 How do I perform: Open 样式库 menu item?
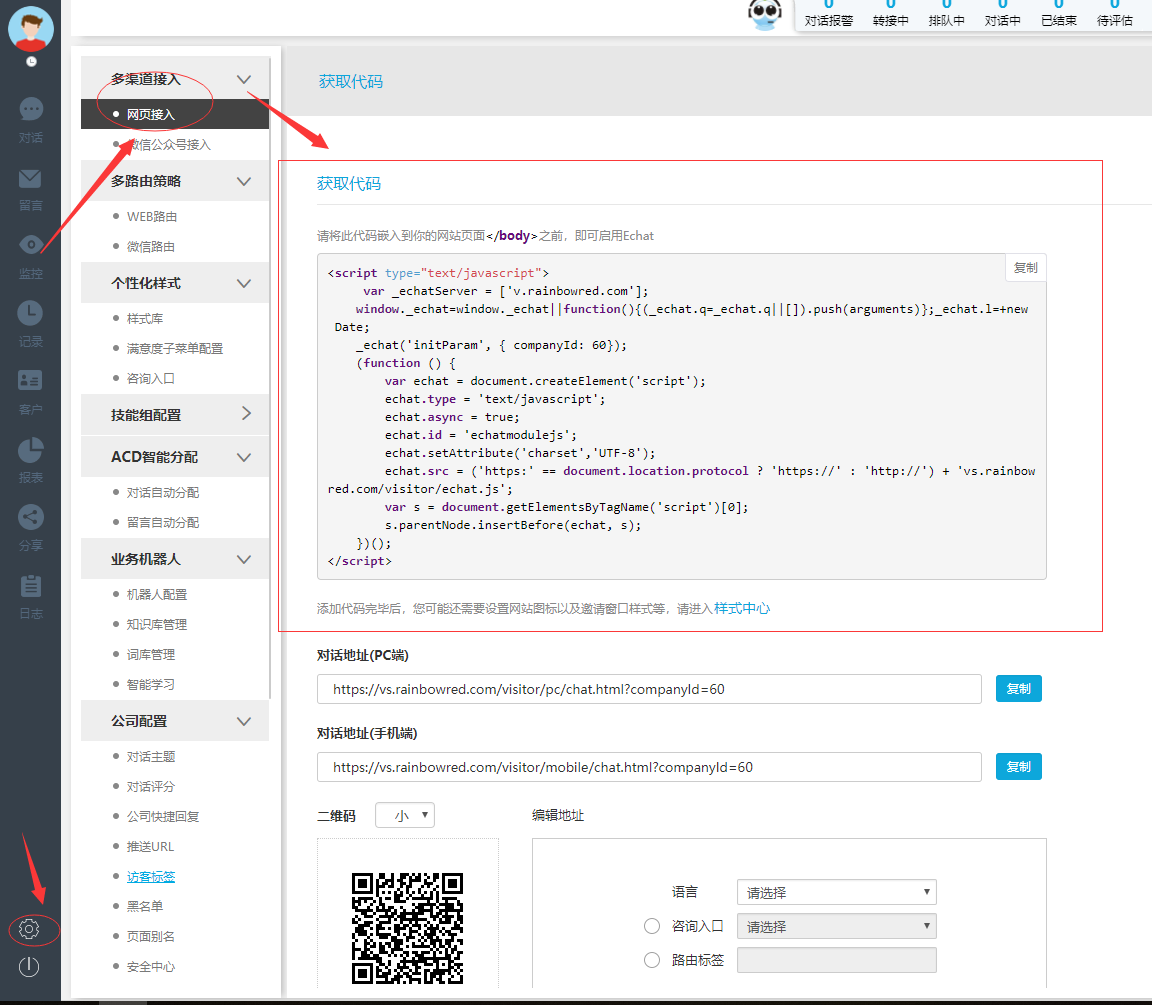tap(145, 319)
